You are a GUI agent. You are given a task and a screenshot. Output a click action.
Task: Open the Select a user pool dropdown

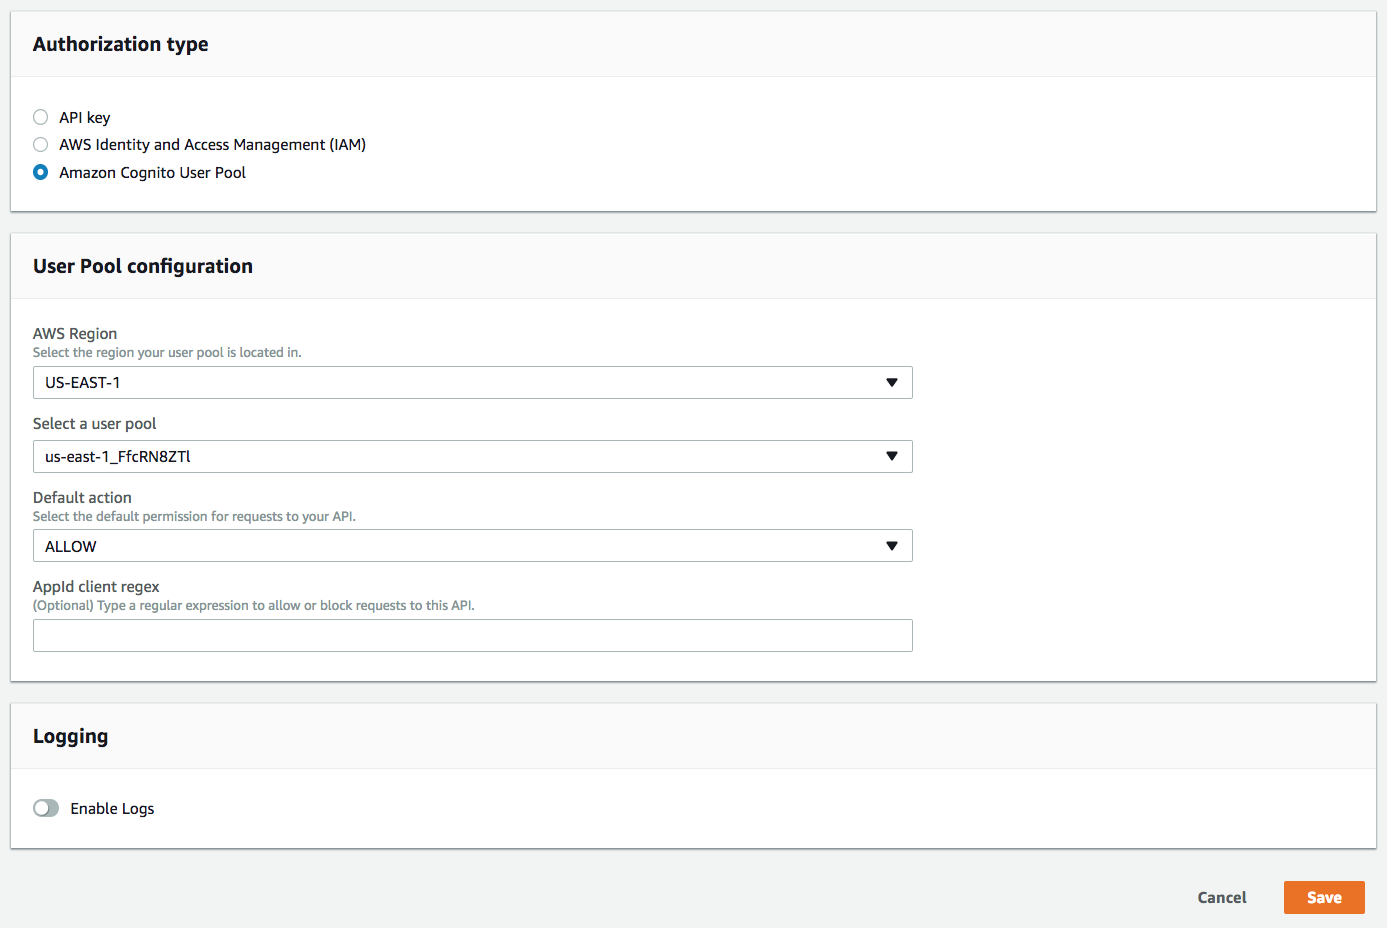click(472, 456)
